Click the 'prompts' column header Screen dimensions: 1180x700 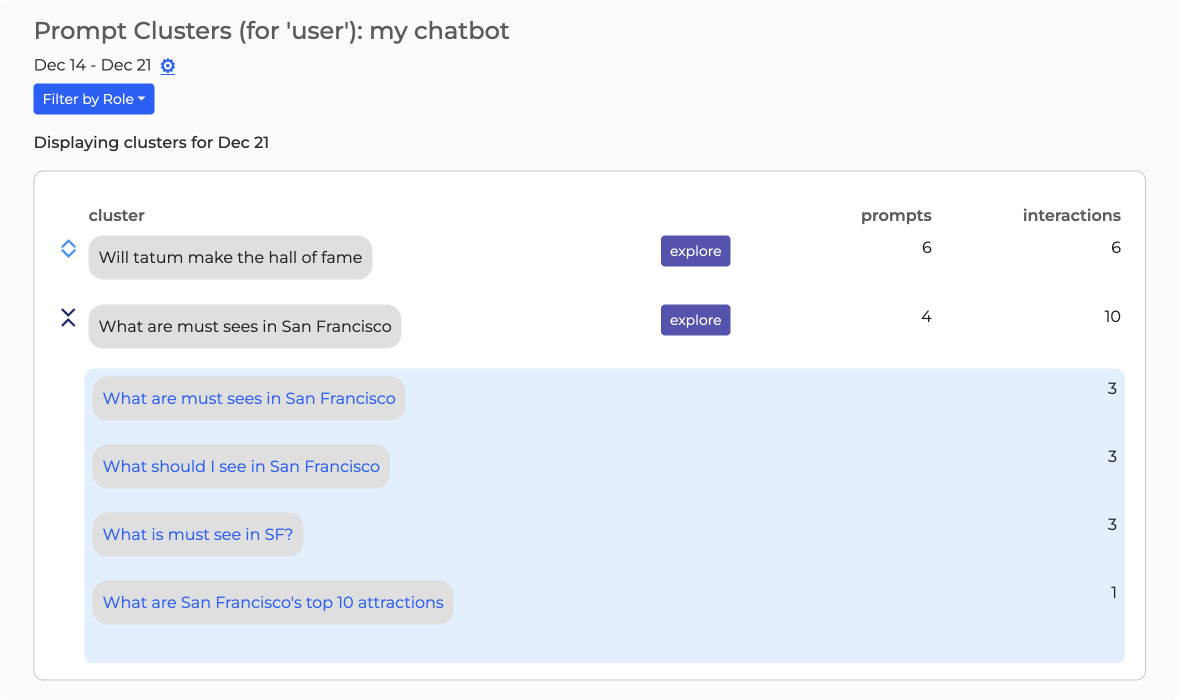click(896, 215)
